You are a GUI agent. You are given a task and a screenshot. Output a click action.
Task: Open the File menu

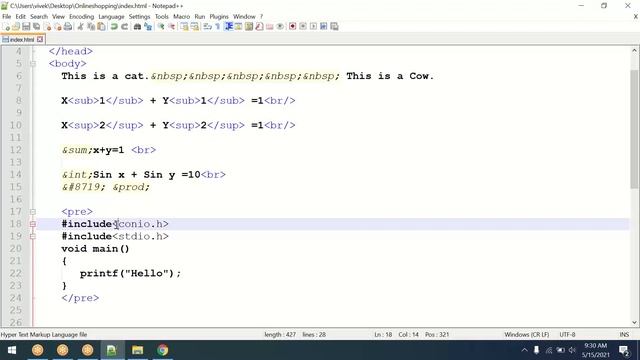tap(7, 17)
